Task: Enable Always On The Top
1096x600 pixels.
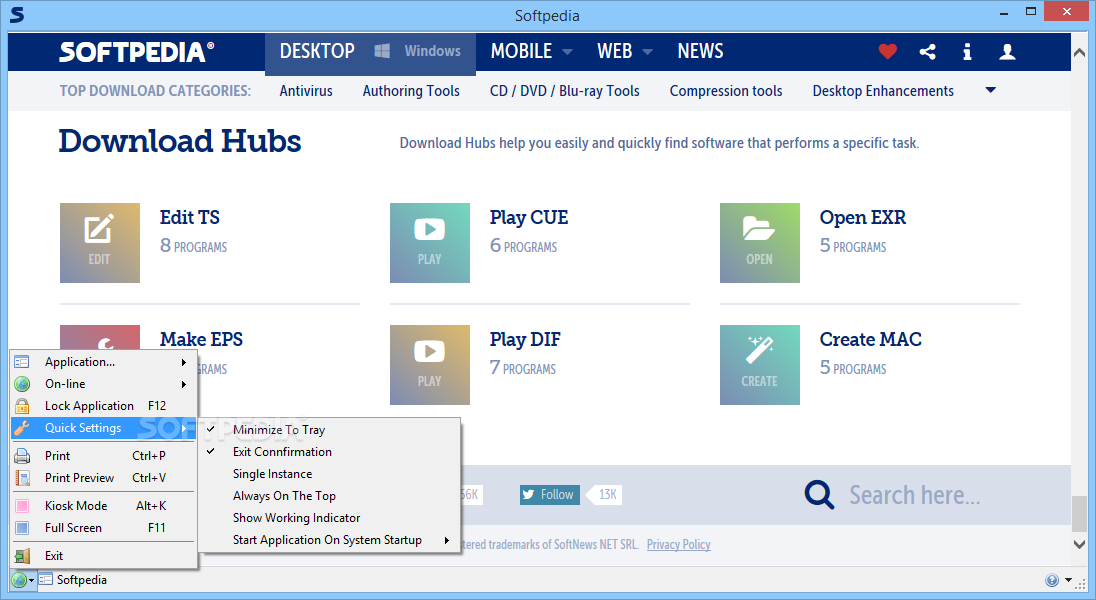Action: [284, 496]
